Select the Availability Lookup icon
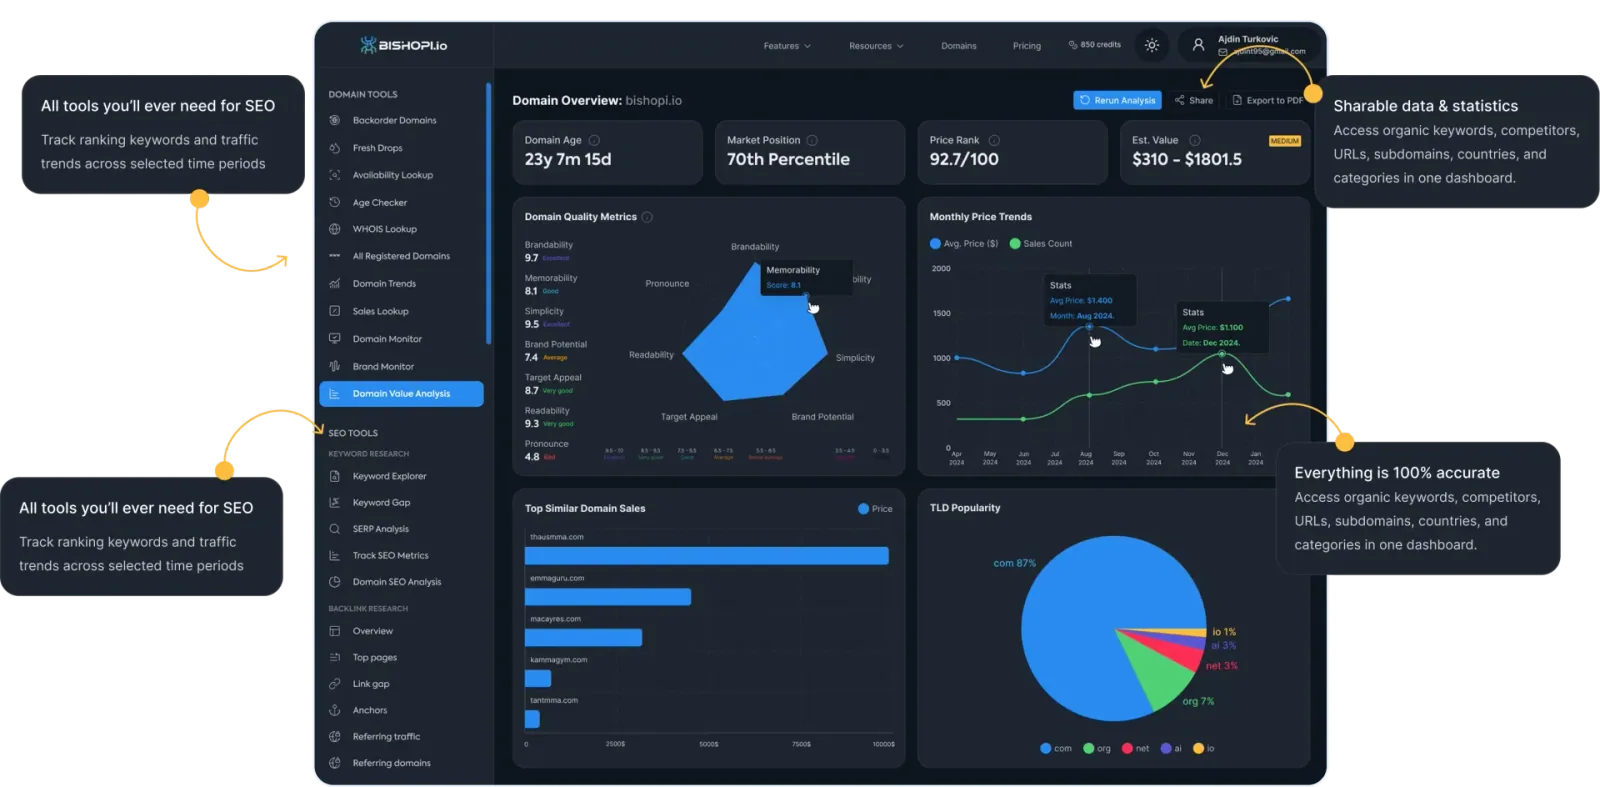This screenshot has height=787, width=1600. point(335,175)
